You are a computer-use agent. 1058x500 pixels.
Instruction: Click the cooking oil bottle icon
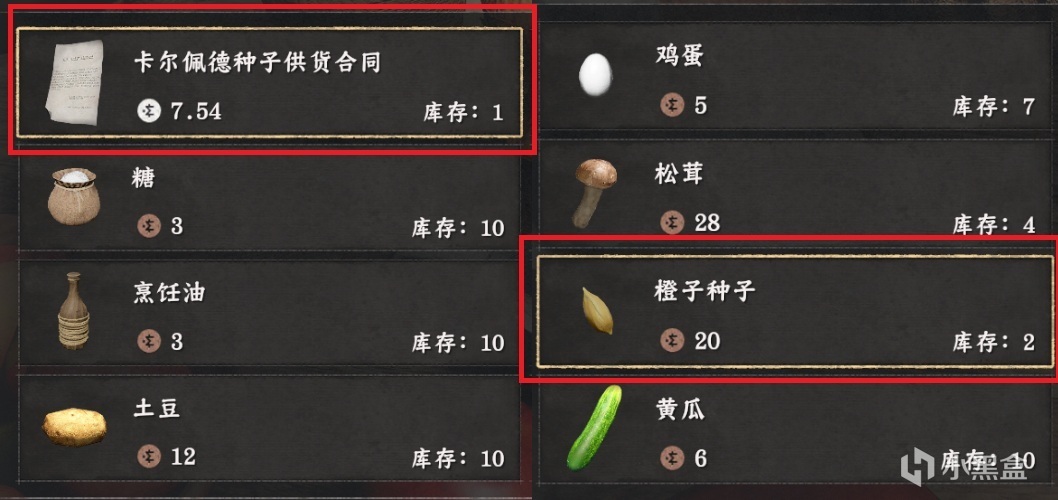[x=74, y=310]
